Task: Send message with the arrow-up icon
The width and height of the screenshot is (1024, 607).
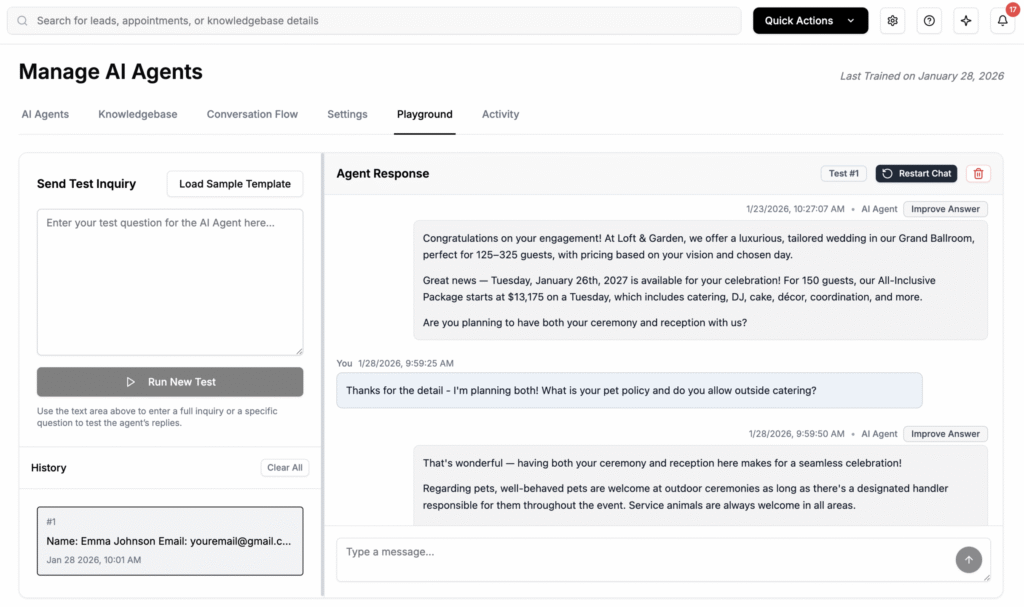Action: pyautogui.click(x=968, y=560)
